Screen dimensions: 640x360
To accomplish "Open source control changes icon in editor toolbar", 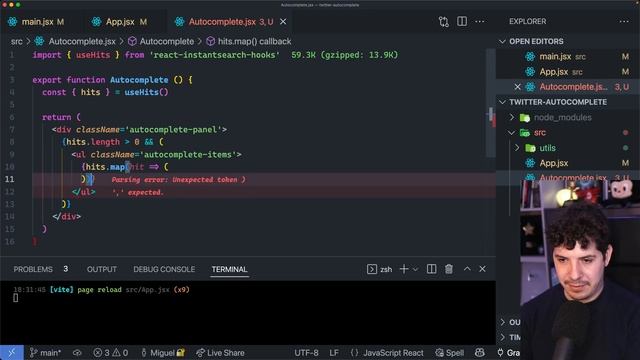I will (444, 22).
